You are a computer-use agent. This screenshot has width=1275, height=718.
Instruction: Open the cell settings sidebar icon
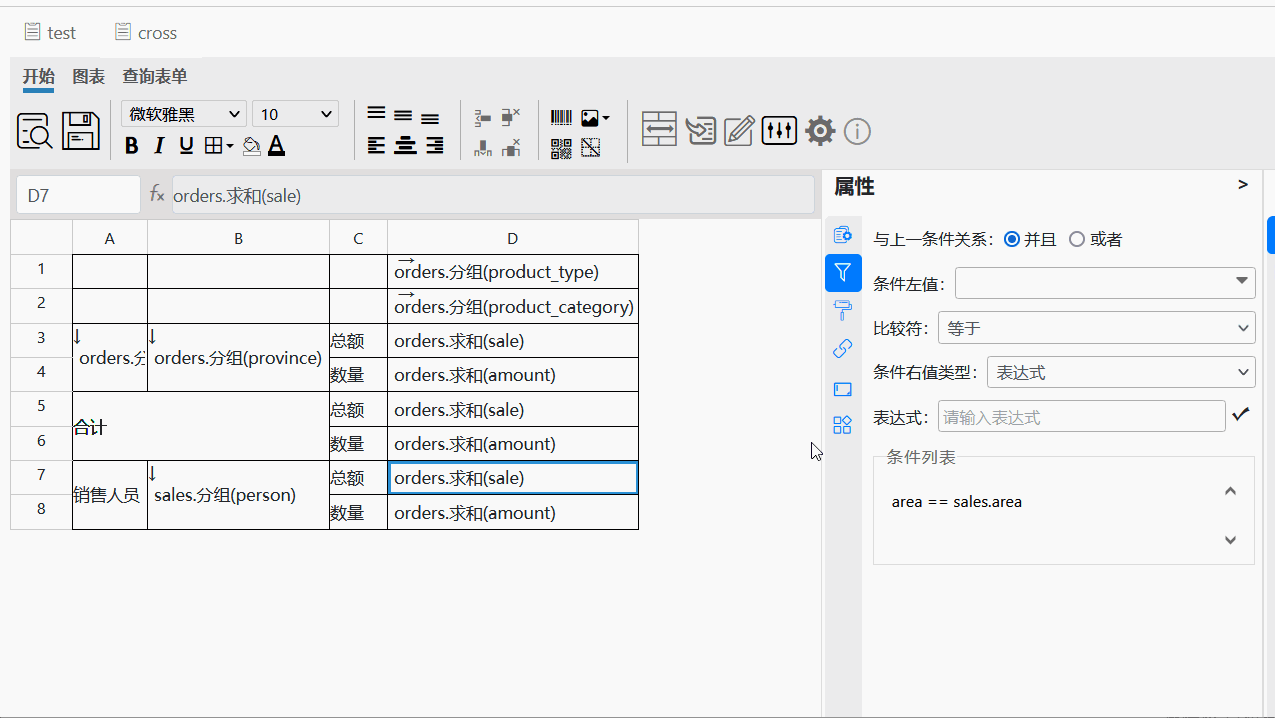coord(843,234)
